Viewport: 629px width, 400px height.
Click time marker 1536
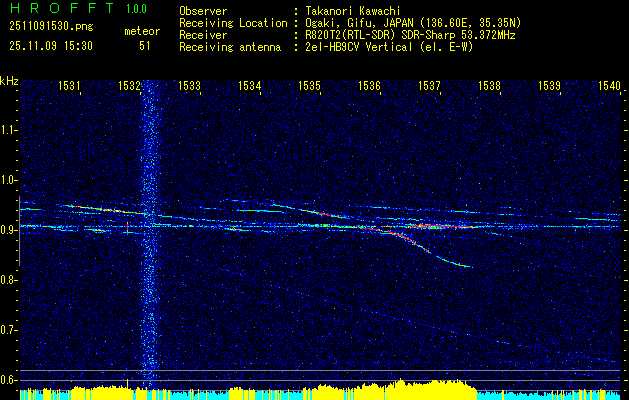pyautogui.click(x=369, y=85)
